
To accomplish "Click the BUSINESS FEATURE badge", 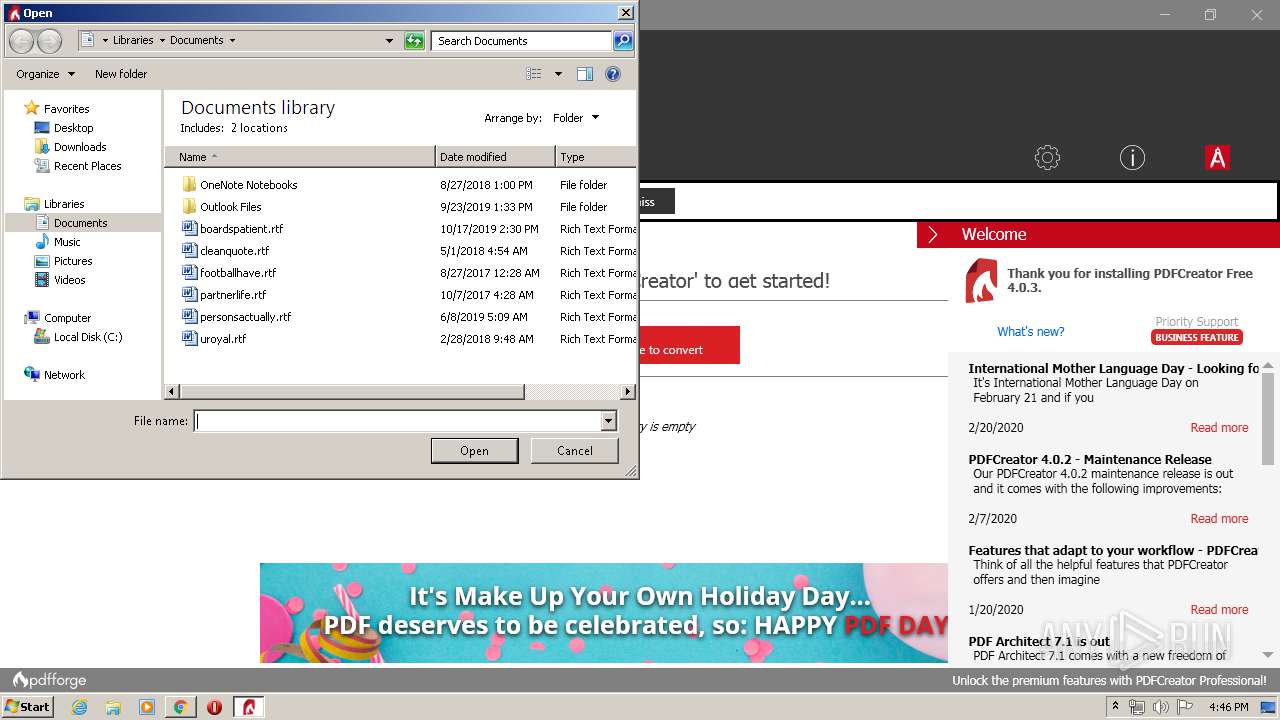I will 1197,337.
